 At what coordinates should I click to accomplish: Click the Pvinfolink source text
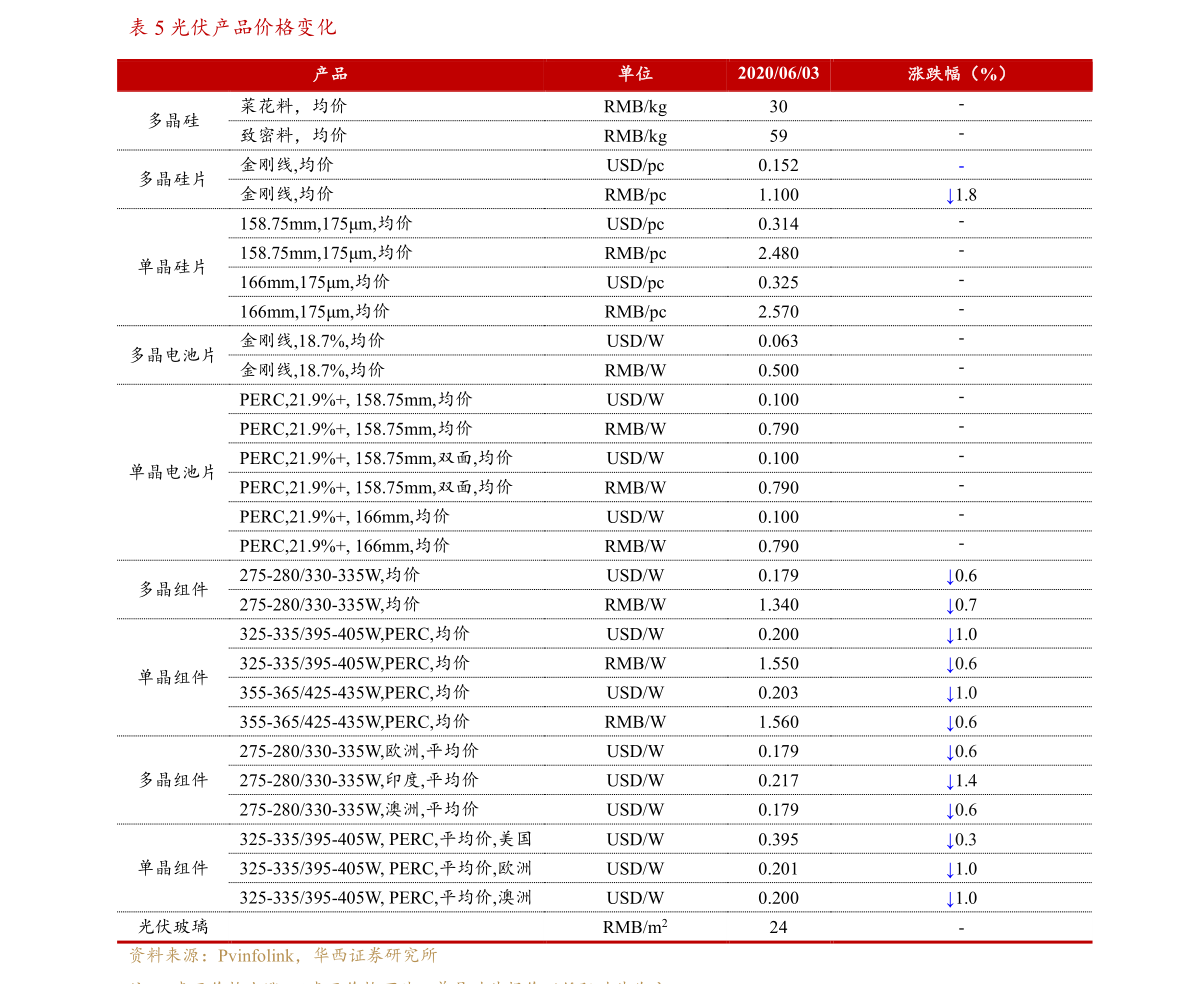pyautogui.click(x=256, y=956)
